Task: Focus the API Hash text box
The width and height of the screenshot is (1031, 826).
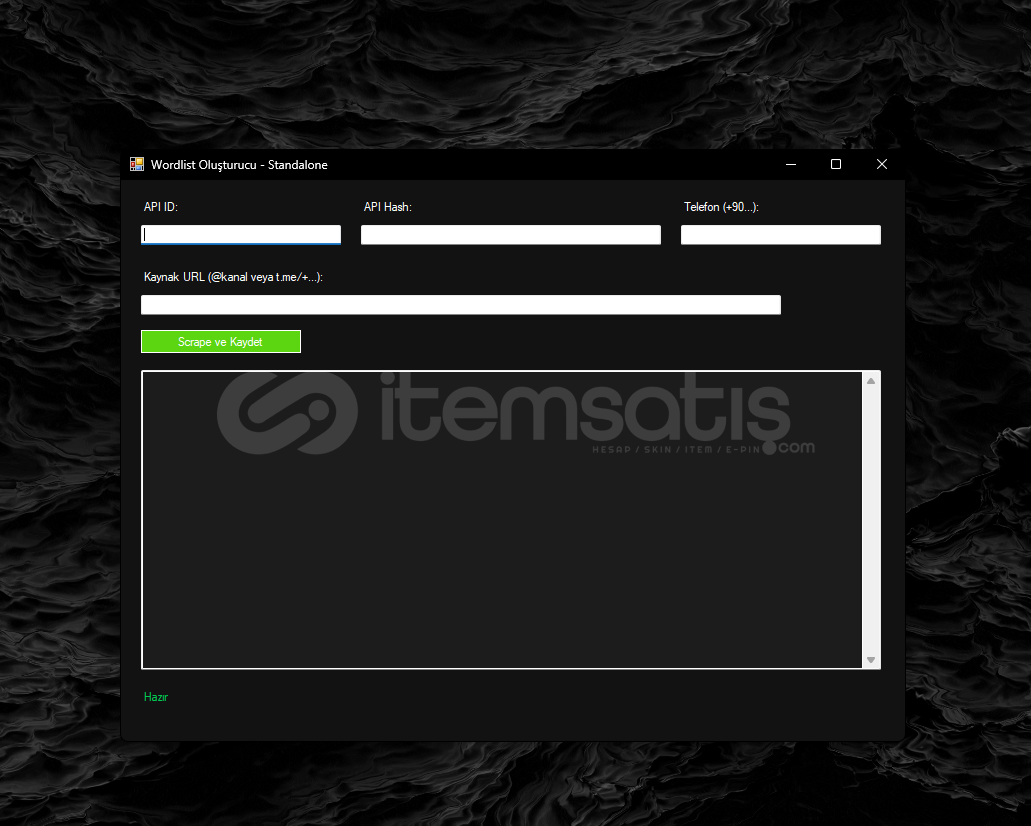Action: click(511, 235)
